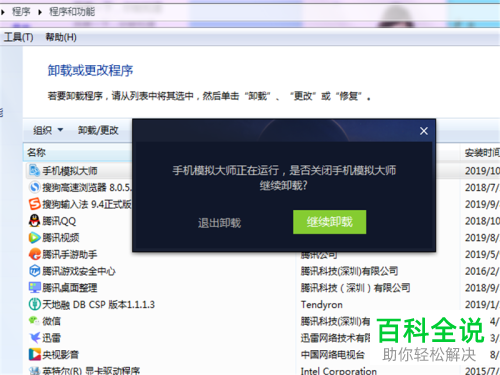Image resolution: width=500 pixels, height=375 pixels.
Task: Click publisher Intel Corporation cell
Action: (x=339, y=371)
